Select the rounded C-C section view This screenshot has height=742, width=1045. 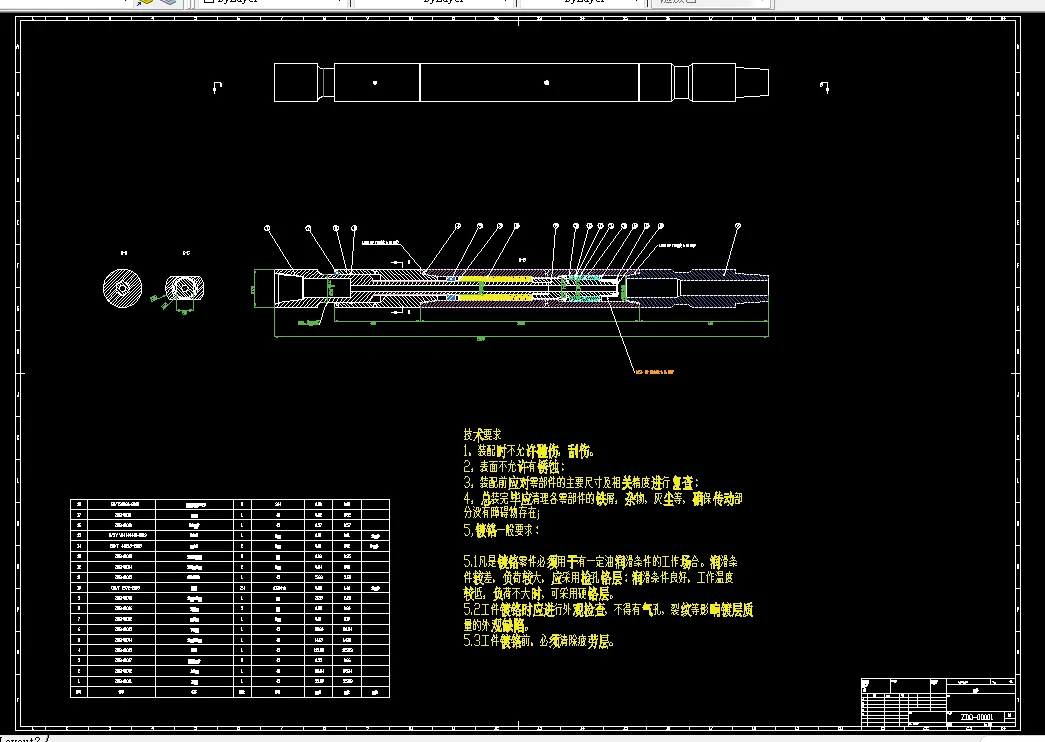click(185, 288)
